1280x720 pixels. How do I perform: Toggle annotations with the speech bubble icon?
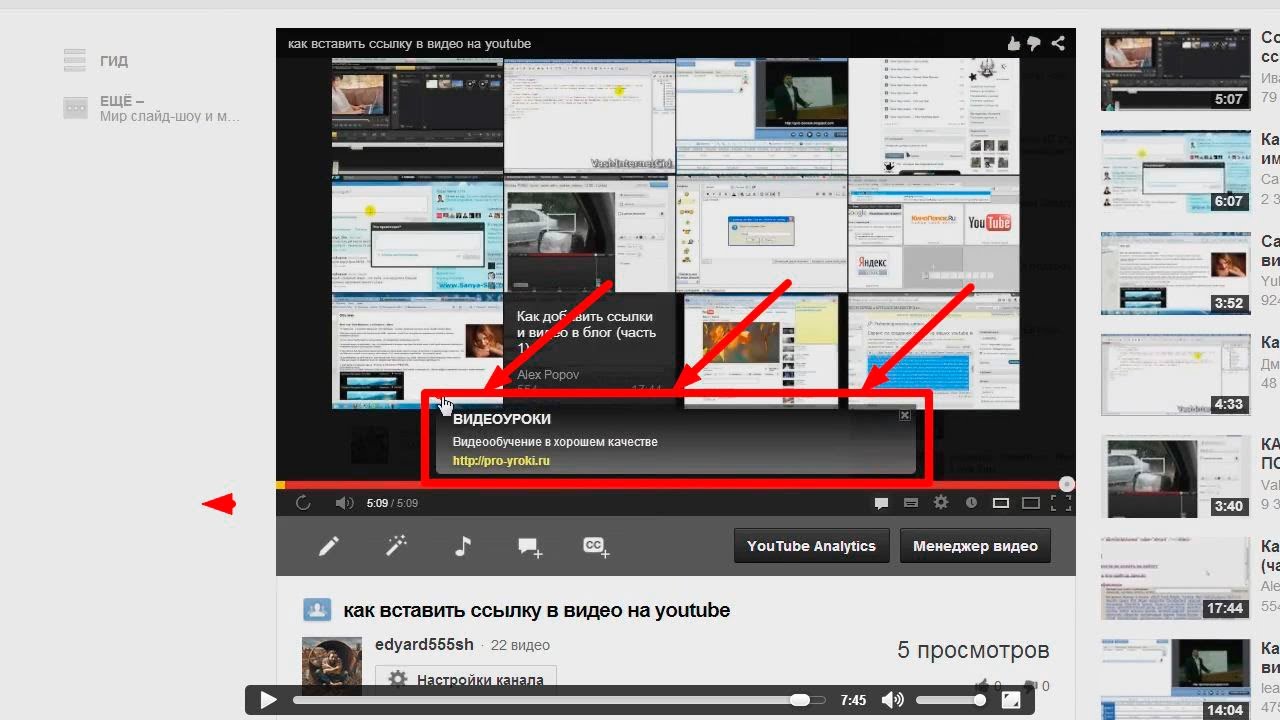click(x=882, y=503)
